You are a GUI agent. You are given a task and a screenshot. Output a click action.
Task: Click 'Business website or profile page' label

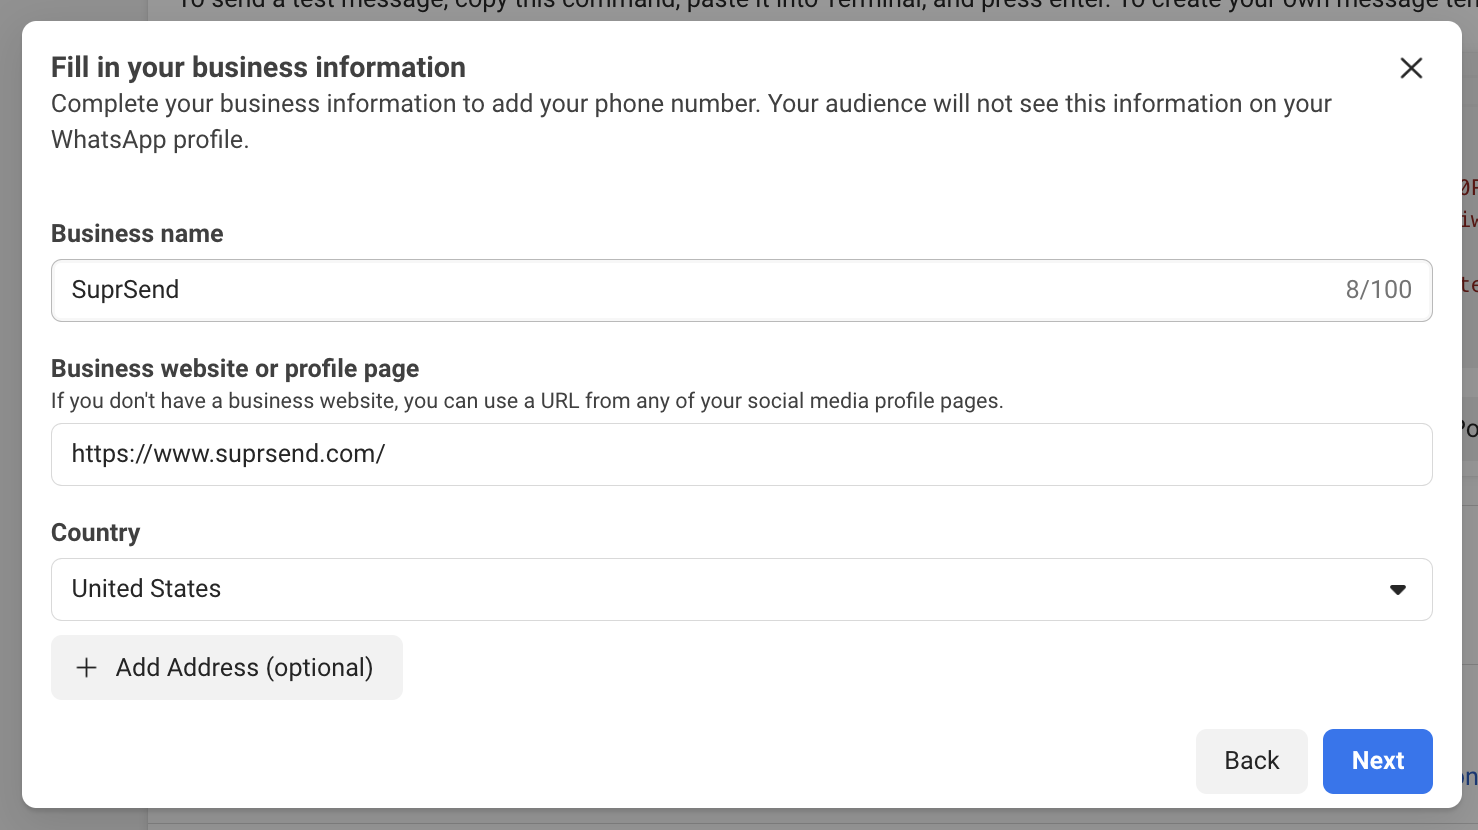(x=235, y=369)
